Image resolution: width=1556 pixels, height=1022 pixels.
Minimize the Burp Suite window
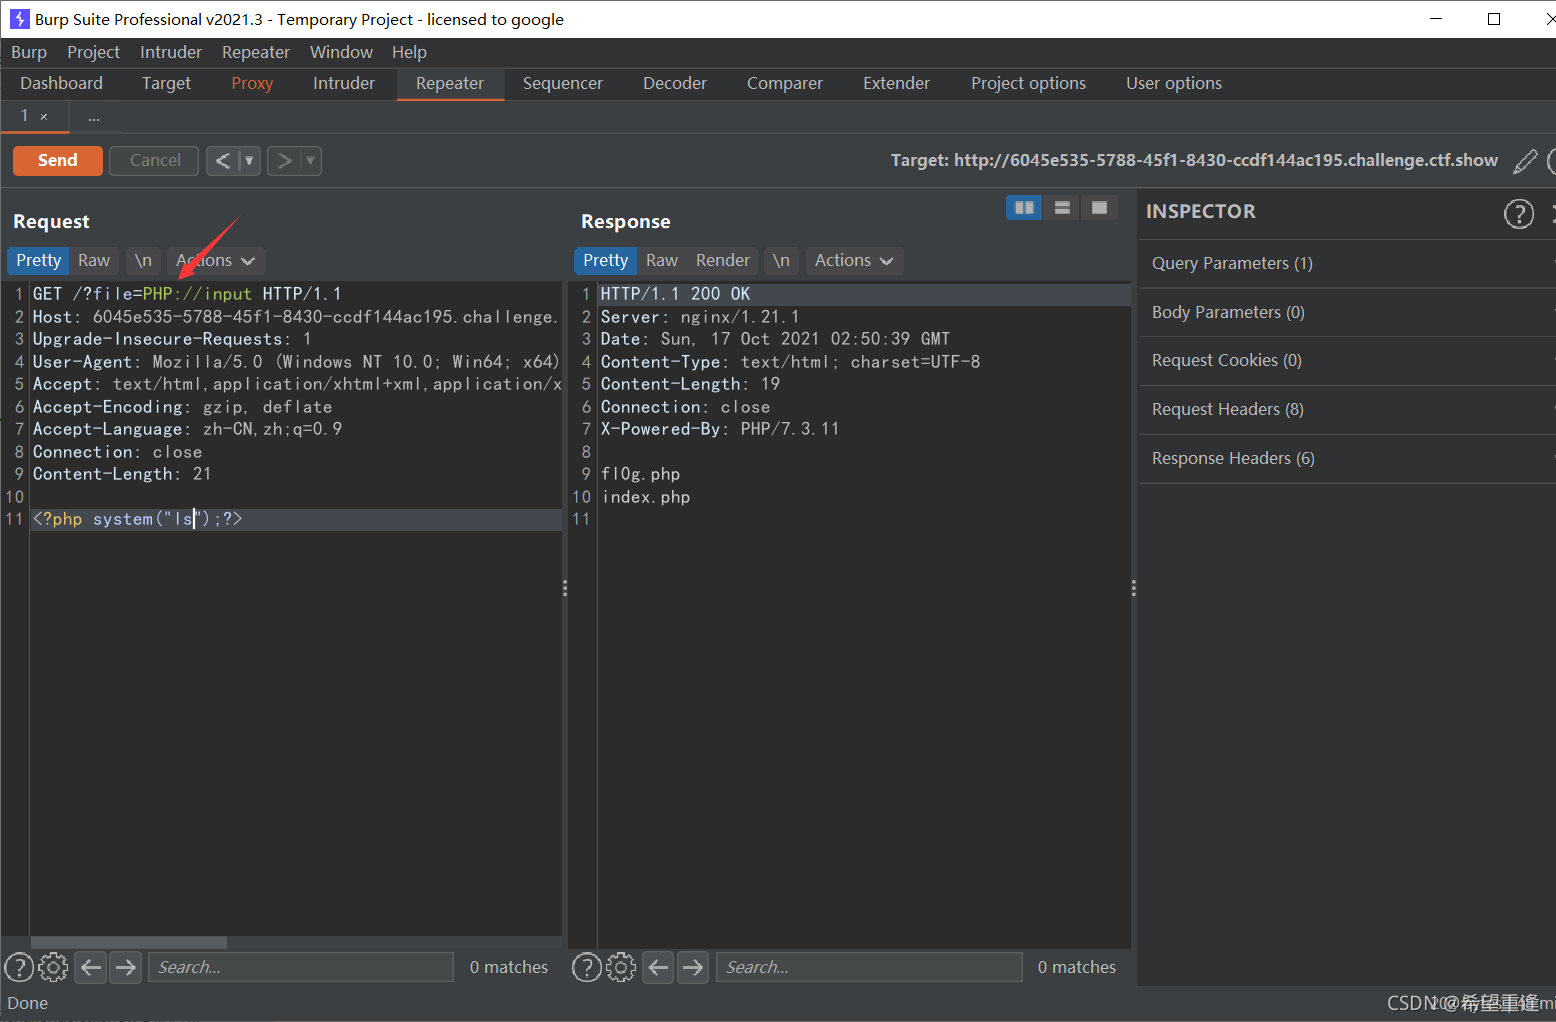click(x=1436, y=19)
